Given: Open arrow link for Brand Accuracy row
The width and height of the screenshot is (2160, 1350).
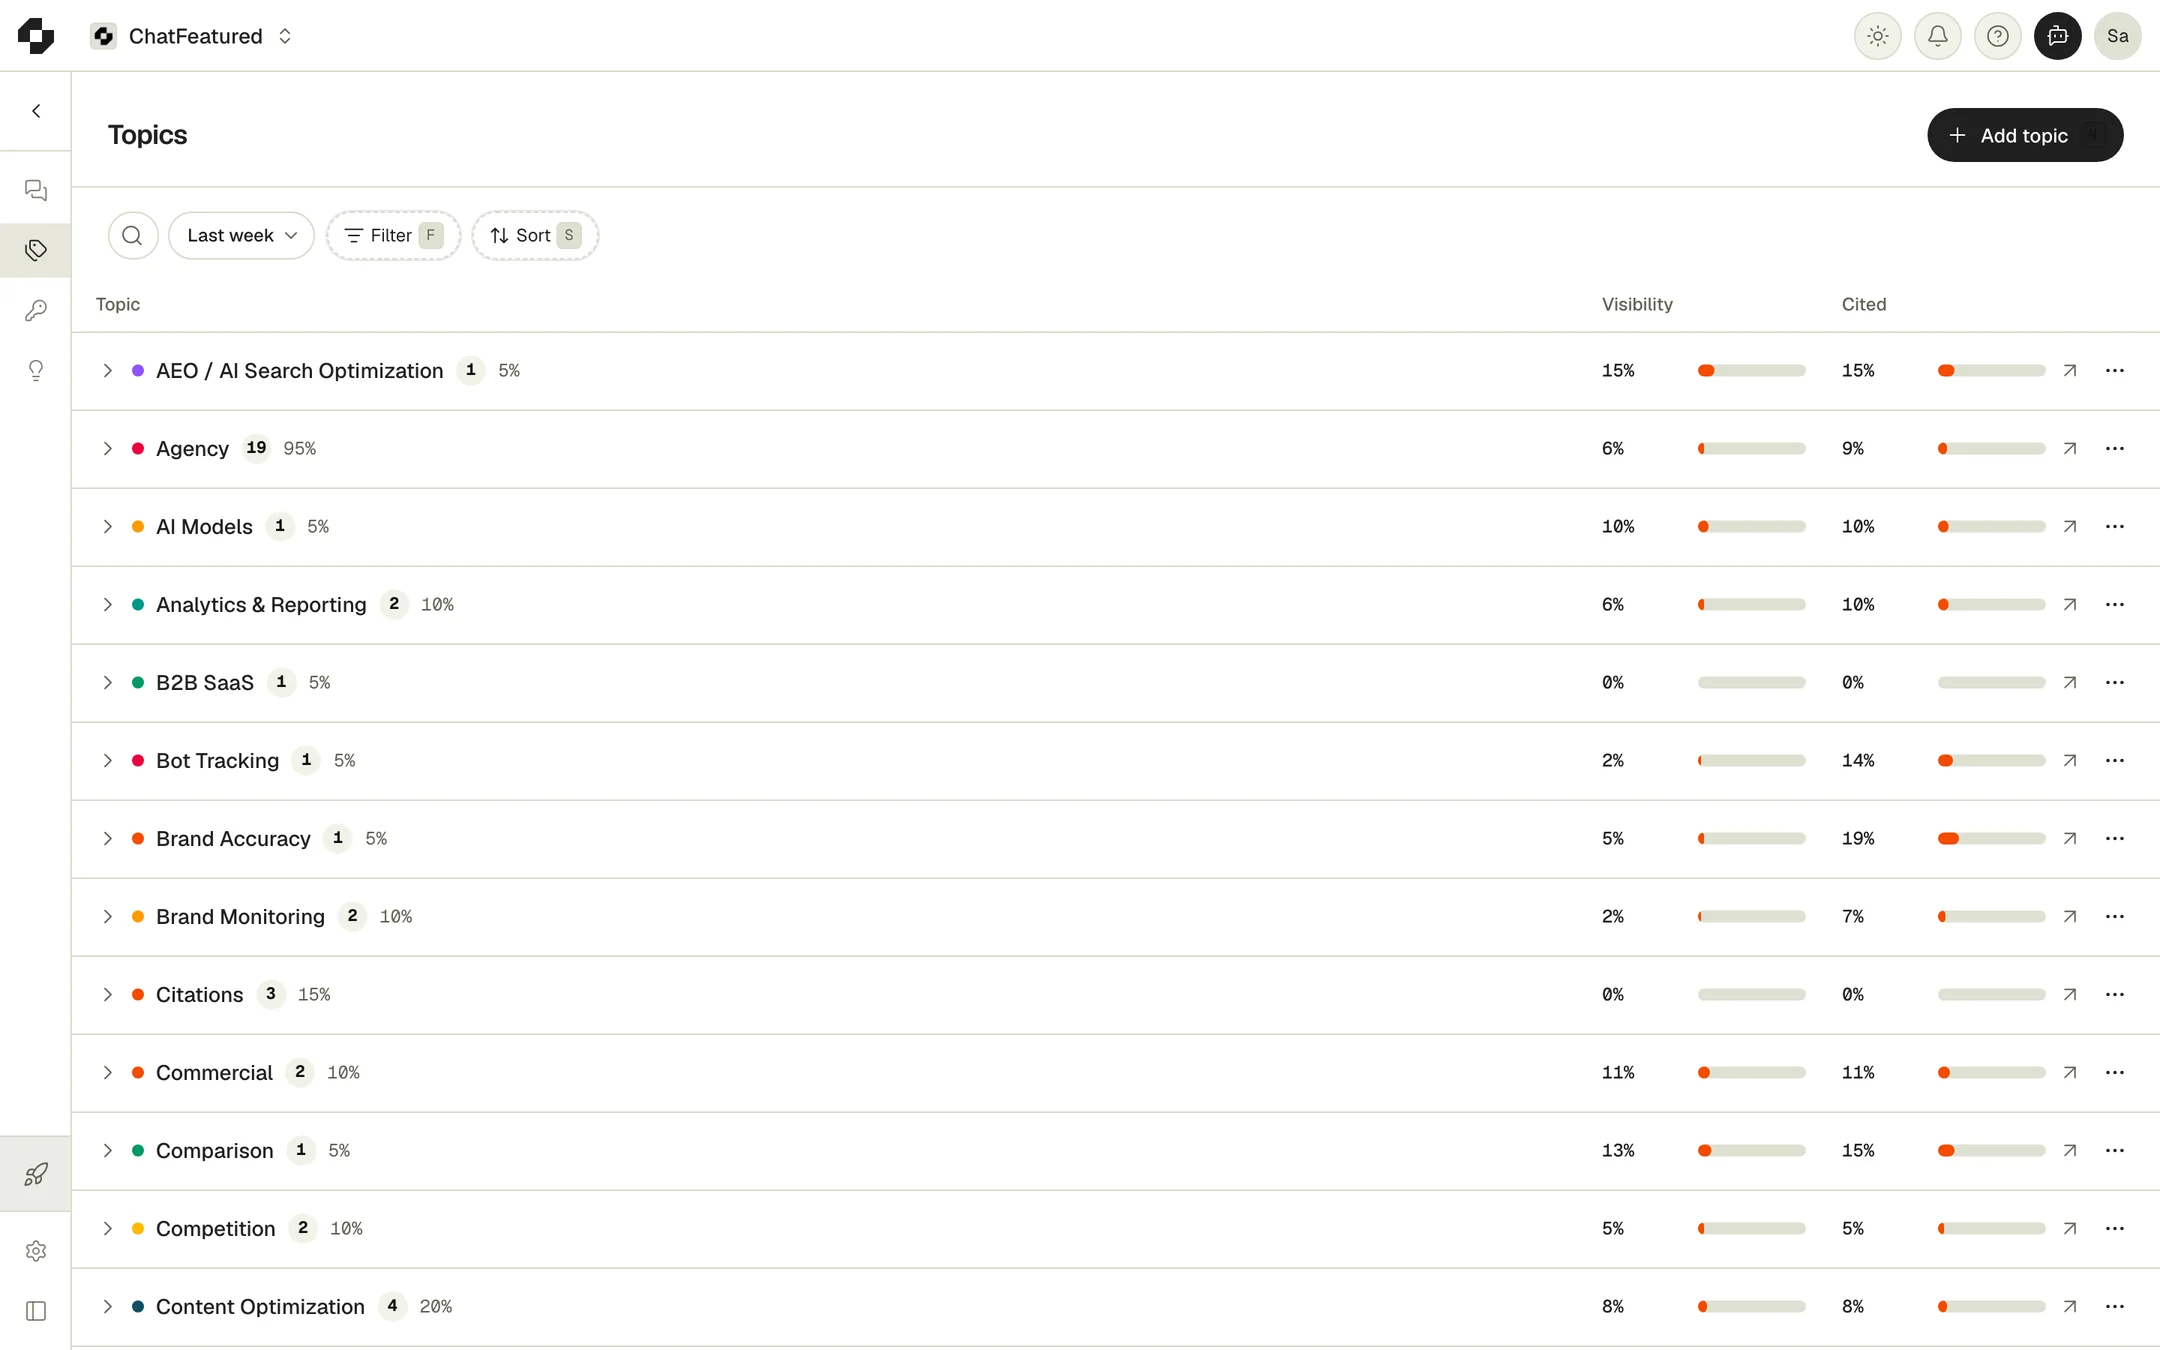Looking at the screenshot, I should click(x=2070, y=839).
